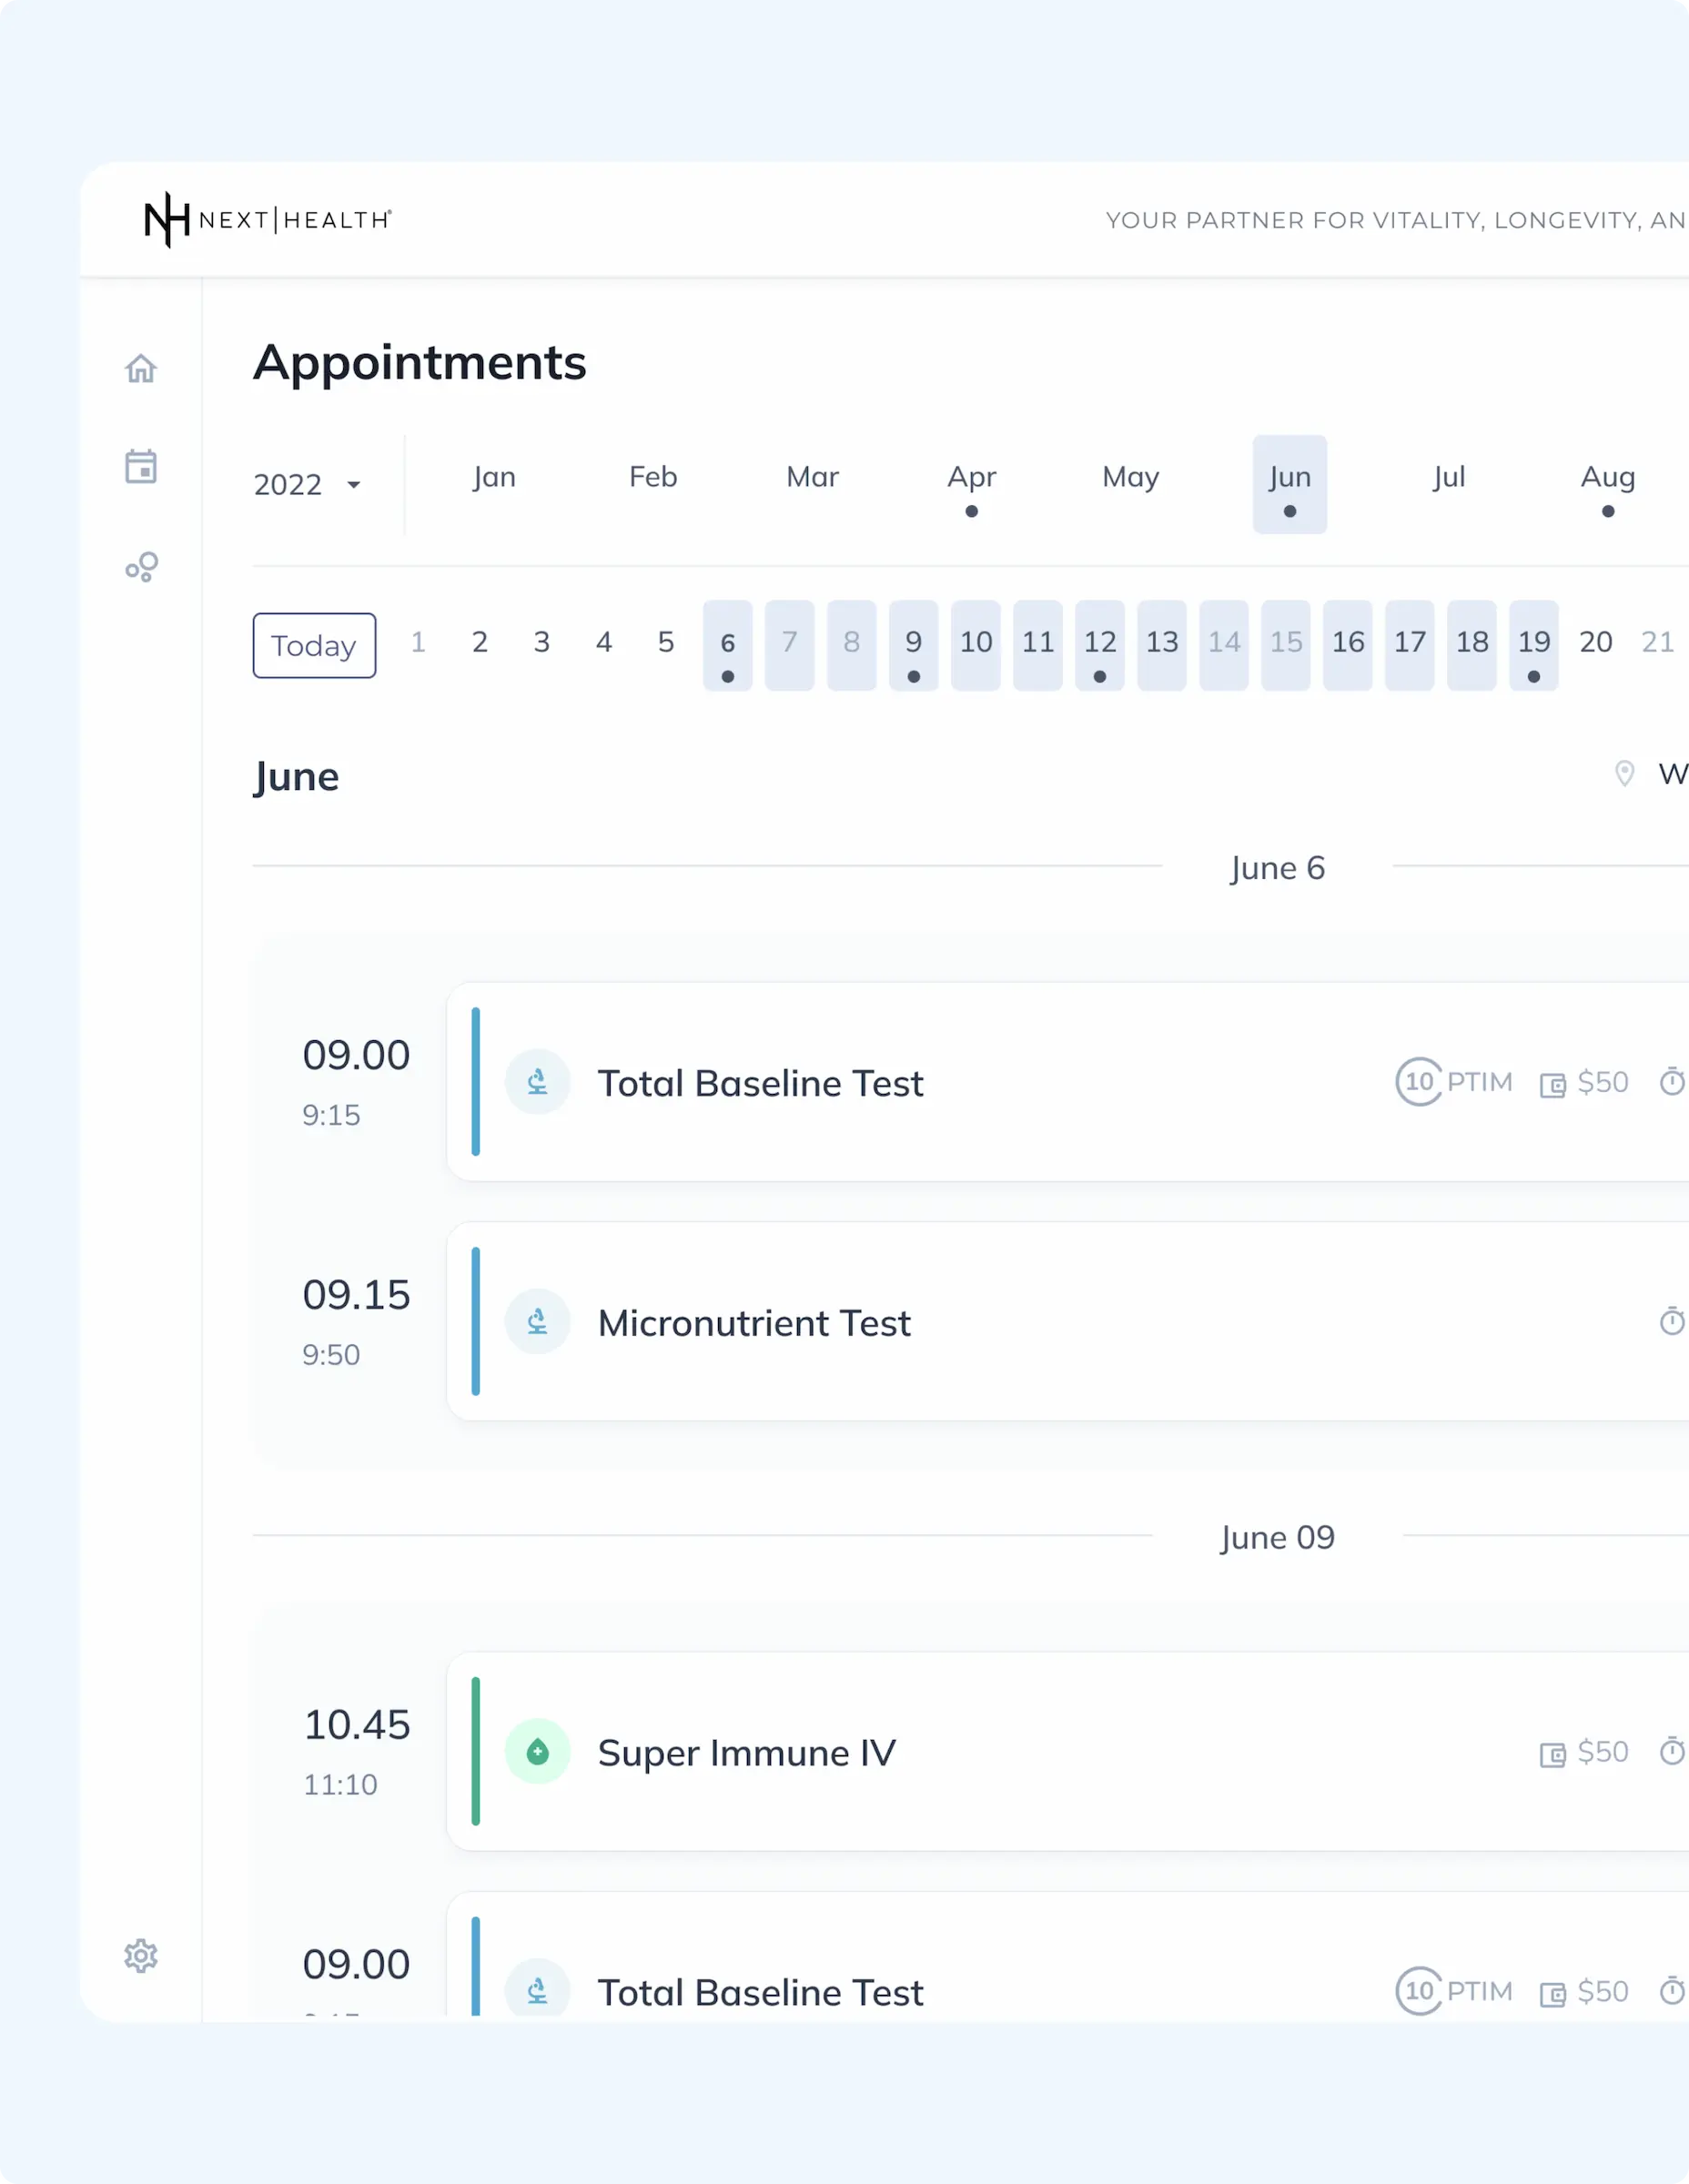Open the June 6 Total Baseline Test card
The image size is (1689, 2184).
click(1068, 1082)
